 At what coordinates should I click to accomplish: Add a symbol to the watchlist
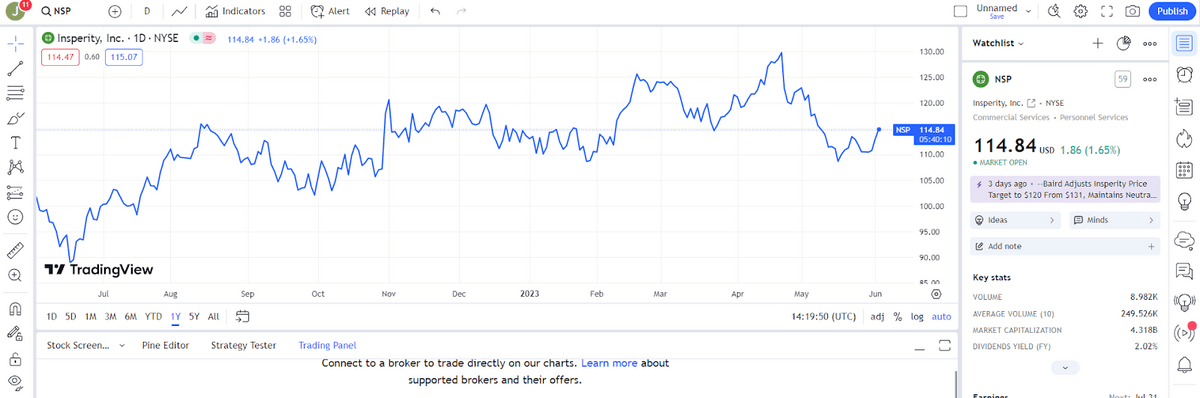[x=1097, y=43]
